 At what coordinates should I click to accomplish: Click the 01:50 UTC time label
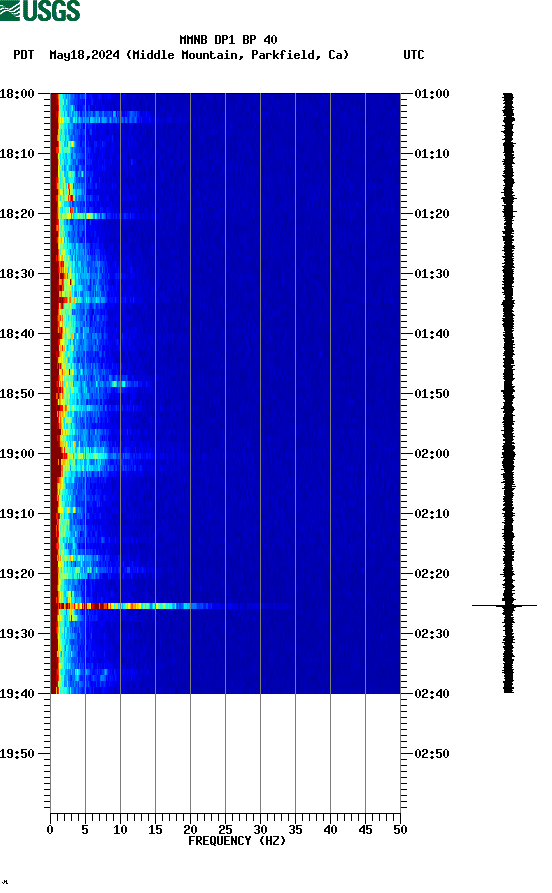pos(432,394)
